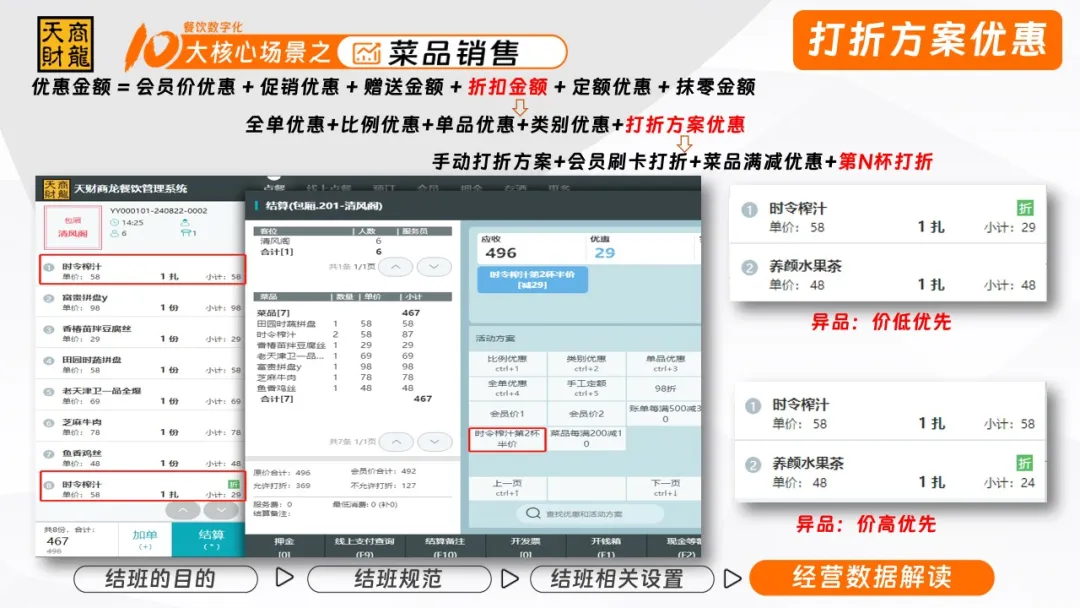Click the 折 badge on order row 8
The height and width of the screenshot is (608, 1080).
[234, 484]
